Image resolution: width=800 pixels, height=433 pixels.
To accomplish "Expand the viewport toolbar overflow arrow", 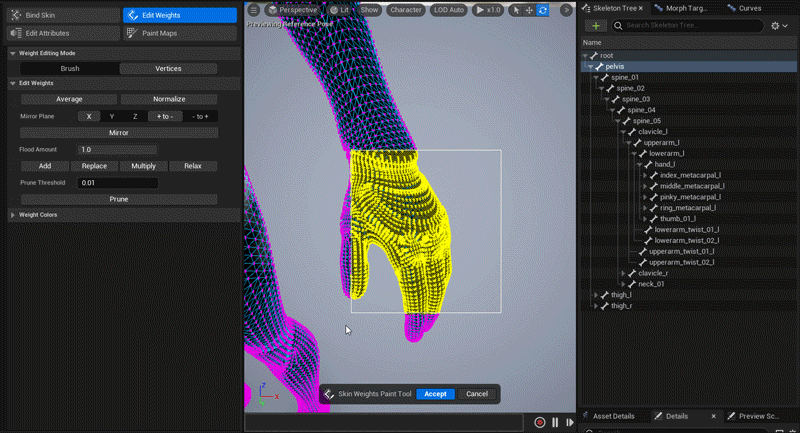I will click(566, 10).
